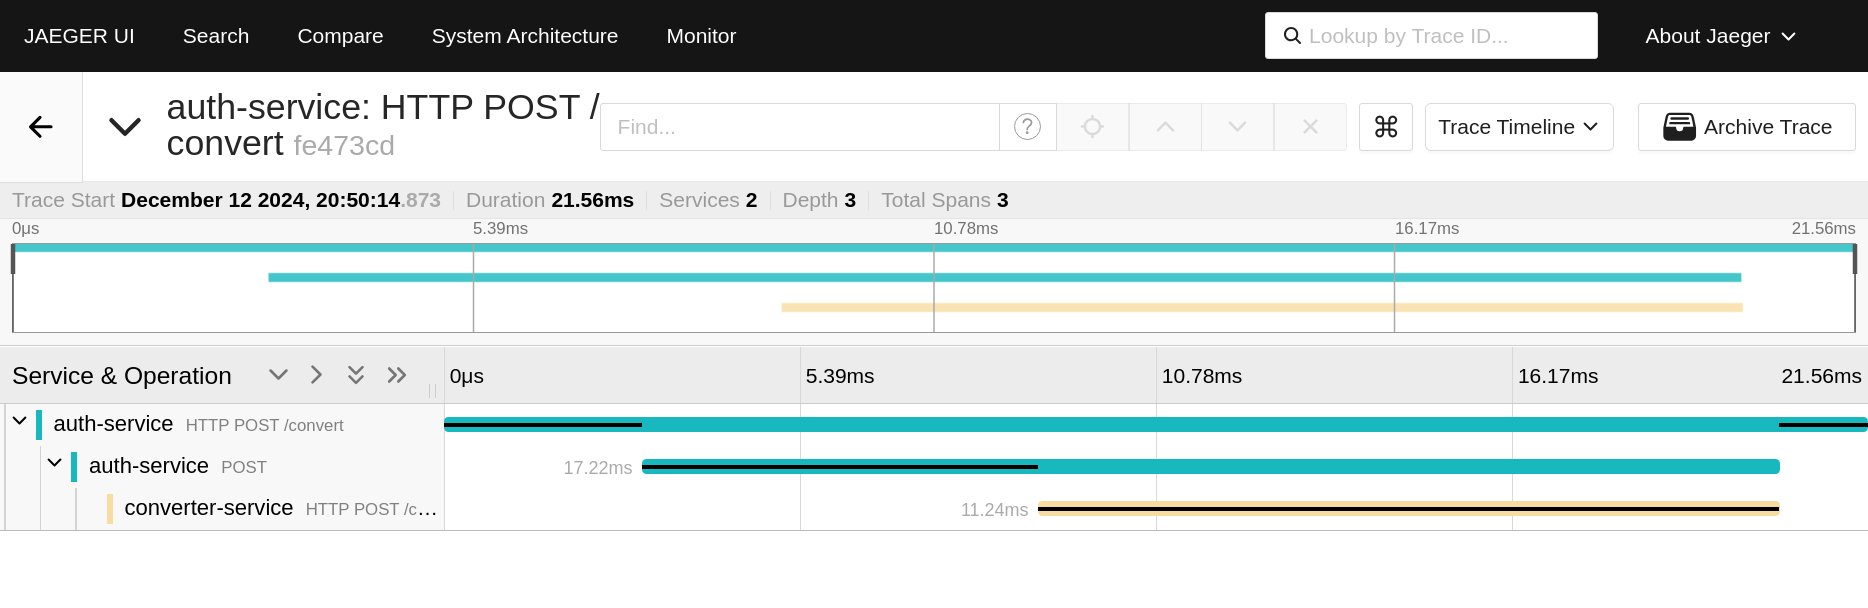Screen dimensions: 1868x608
Task: Open the About Jaeger dropdown menu
Action: click(x=1719, y=35)
